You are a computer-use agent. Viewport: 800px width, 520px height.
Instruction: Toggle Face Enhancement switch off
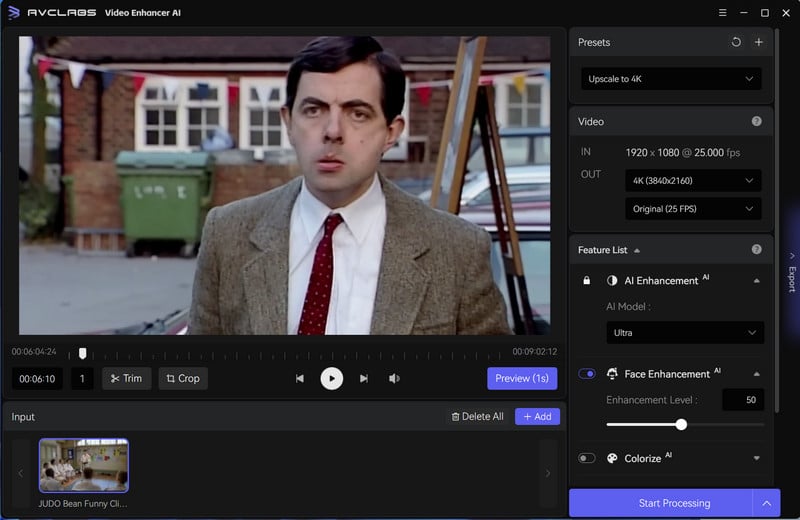(x=587, y=374)
